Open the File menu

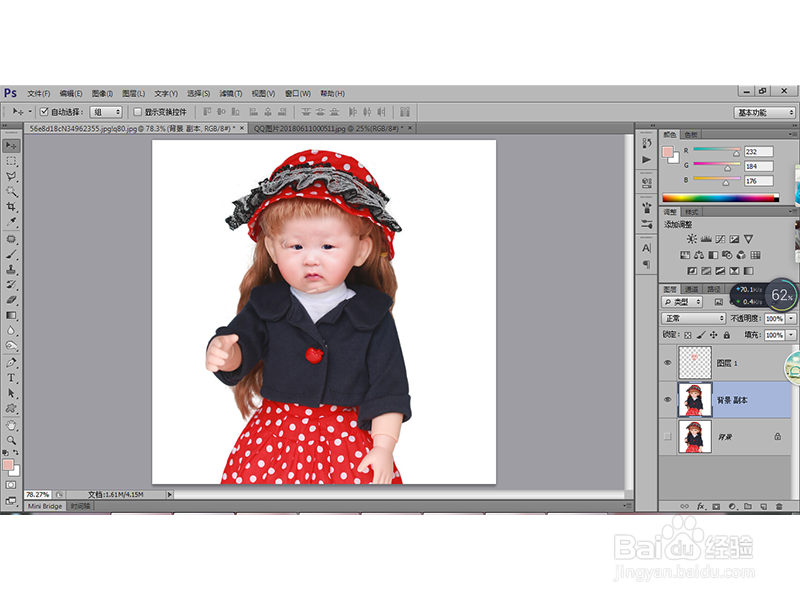[x=39, y=93]
